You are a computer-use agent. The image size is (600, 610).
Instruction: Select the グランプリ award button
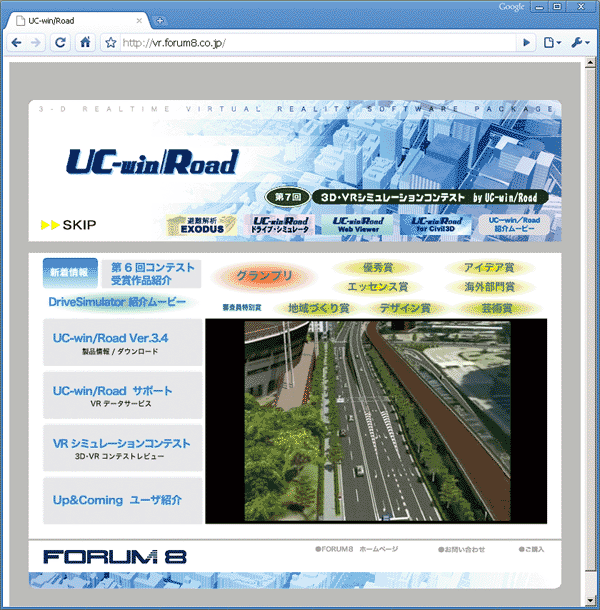(x=264, y=277)
